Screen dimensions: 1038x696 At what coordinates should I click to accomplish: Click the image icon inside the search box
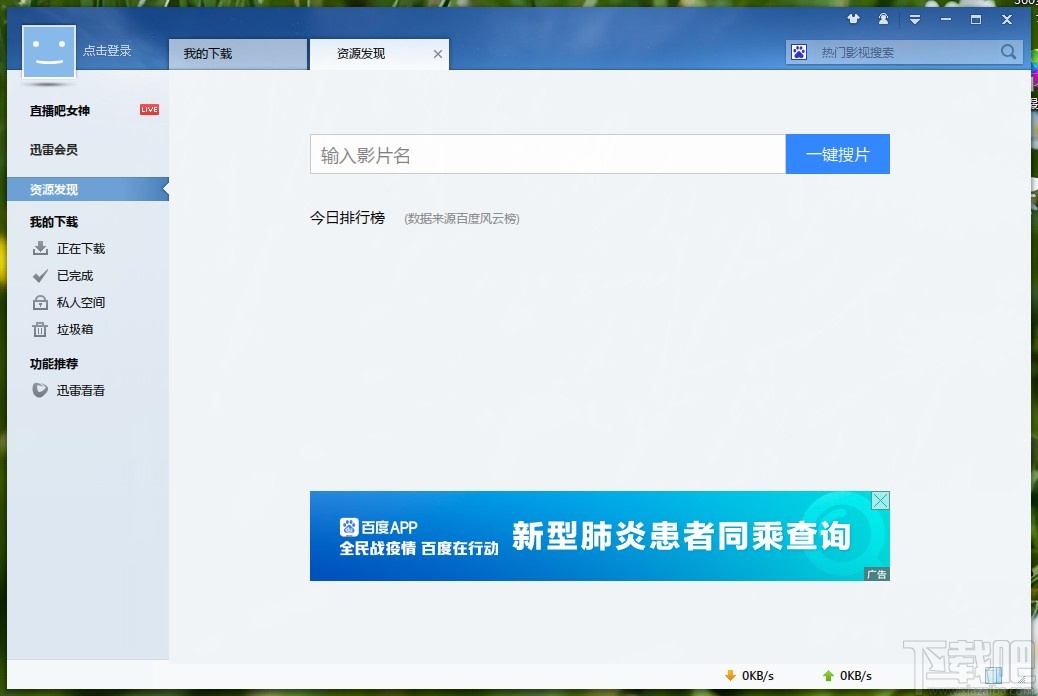799,51
